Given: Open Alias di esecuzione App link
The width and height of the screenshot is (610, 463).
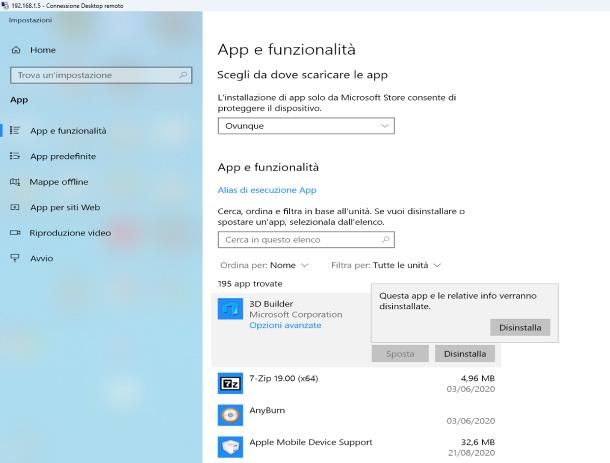Looking at the screenshot, I should (267, 190).
